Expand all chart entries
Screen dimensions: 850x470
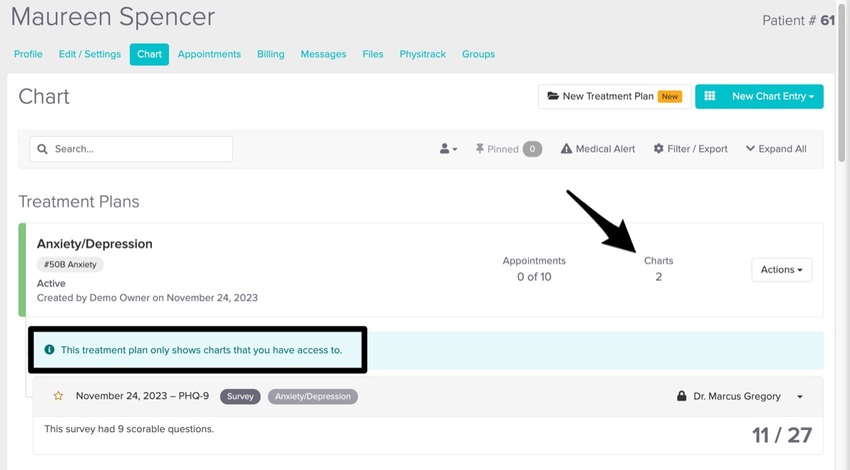click(776, 149)
